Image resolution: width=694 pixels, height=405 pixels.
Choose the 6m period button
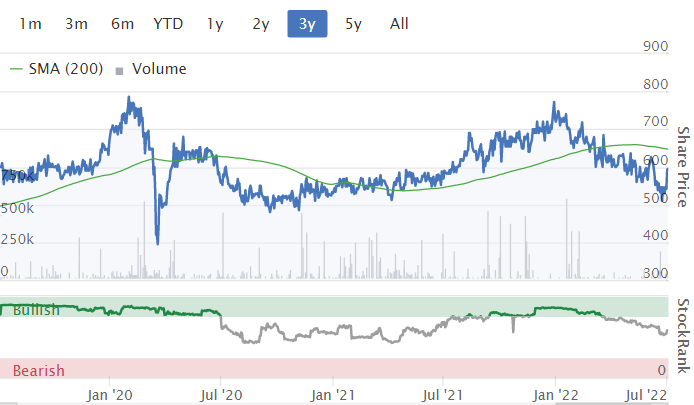123,23
